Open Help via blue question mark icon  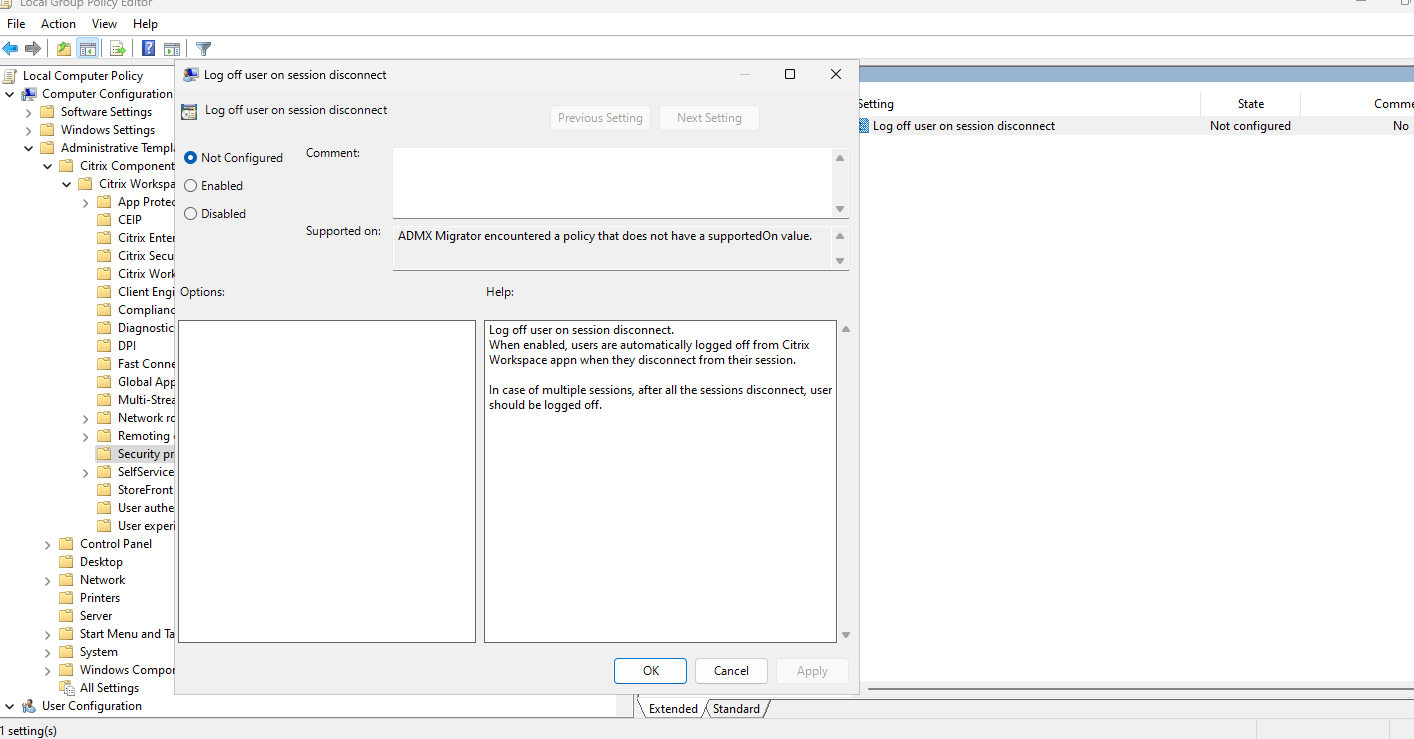click(148, 48)
